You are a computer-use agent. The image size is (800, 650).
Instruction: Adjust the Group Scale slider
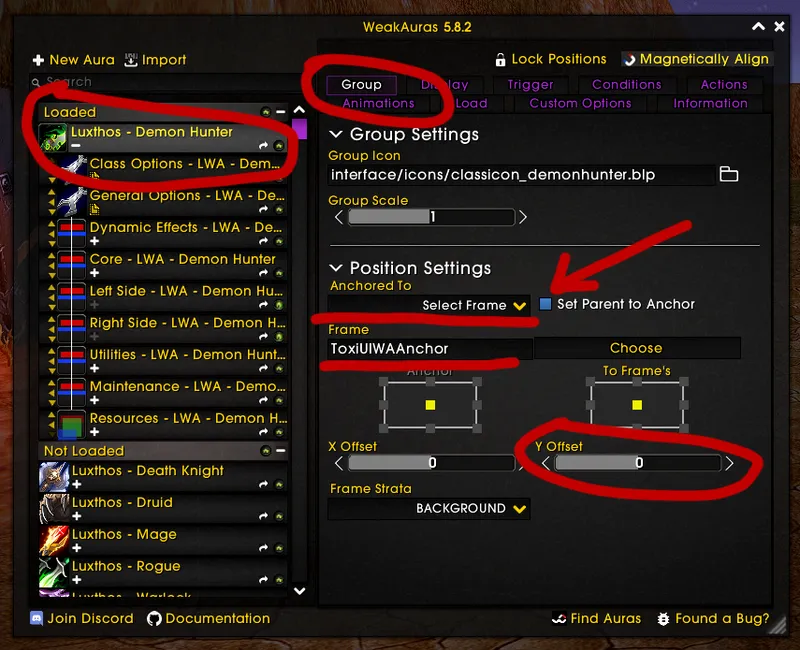431,217
